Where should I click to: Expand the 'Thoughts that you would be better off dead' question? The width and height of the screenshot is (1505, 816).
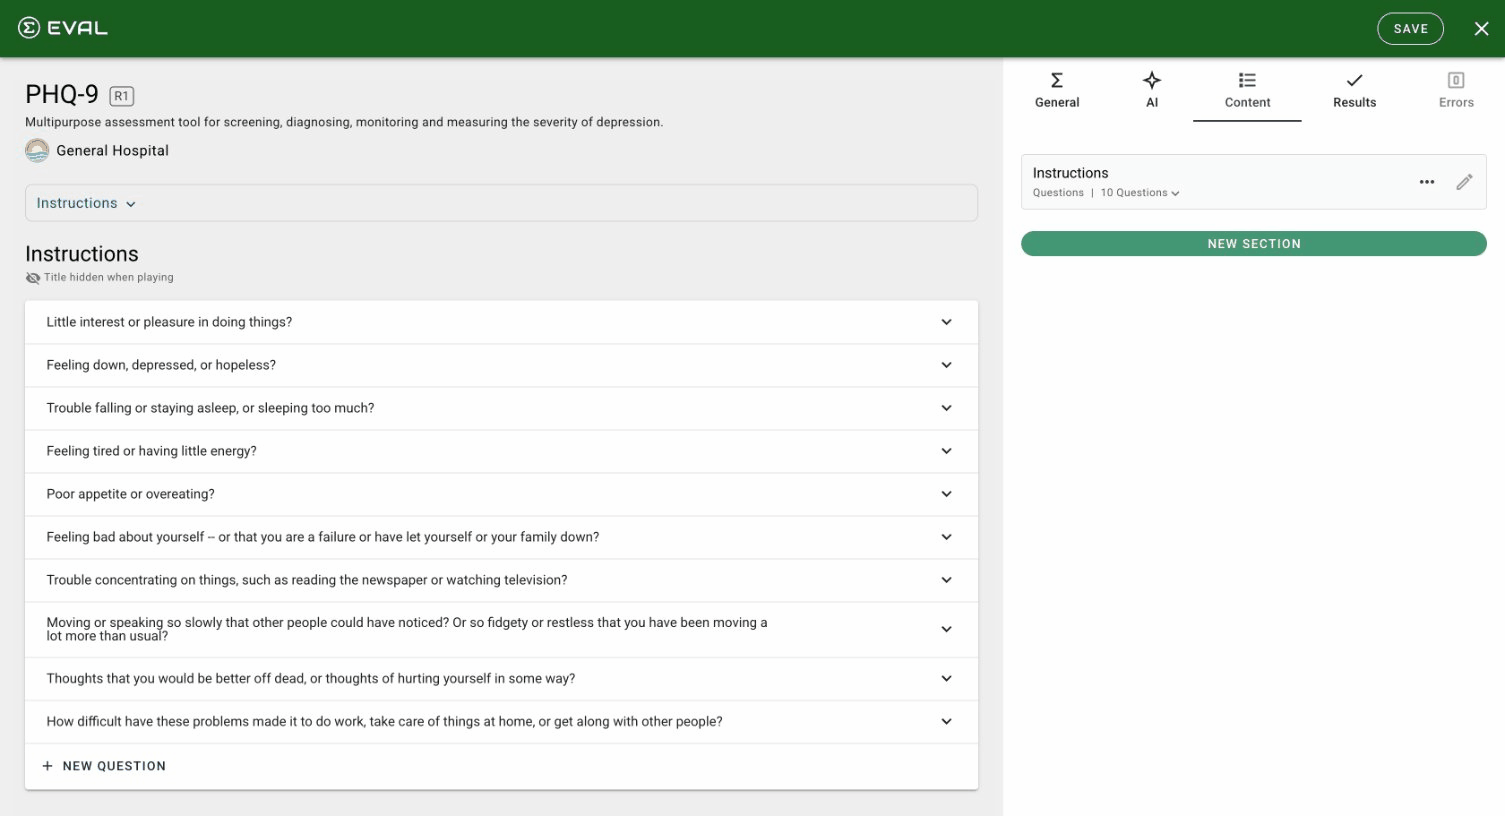point(945,678)
